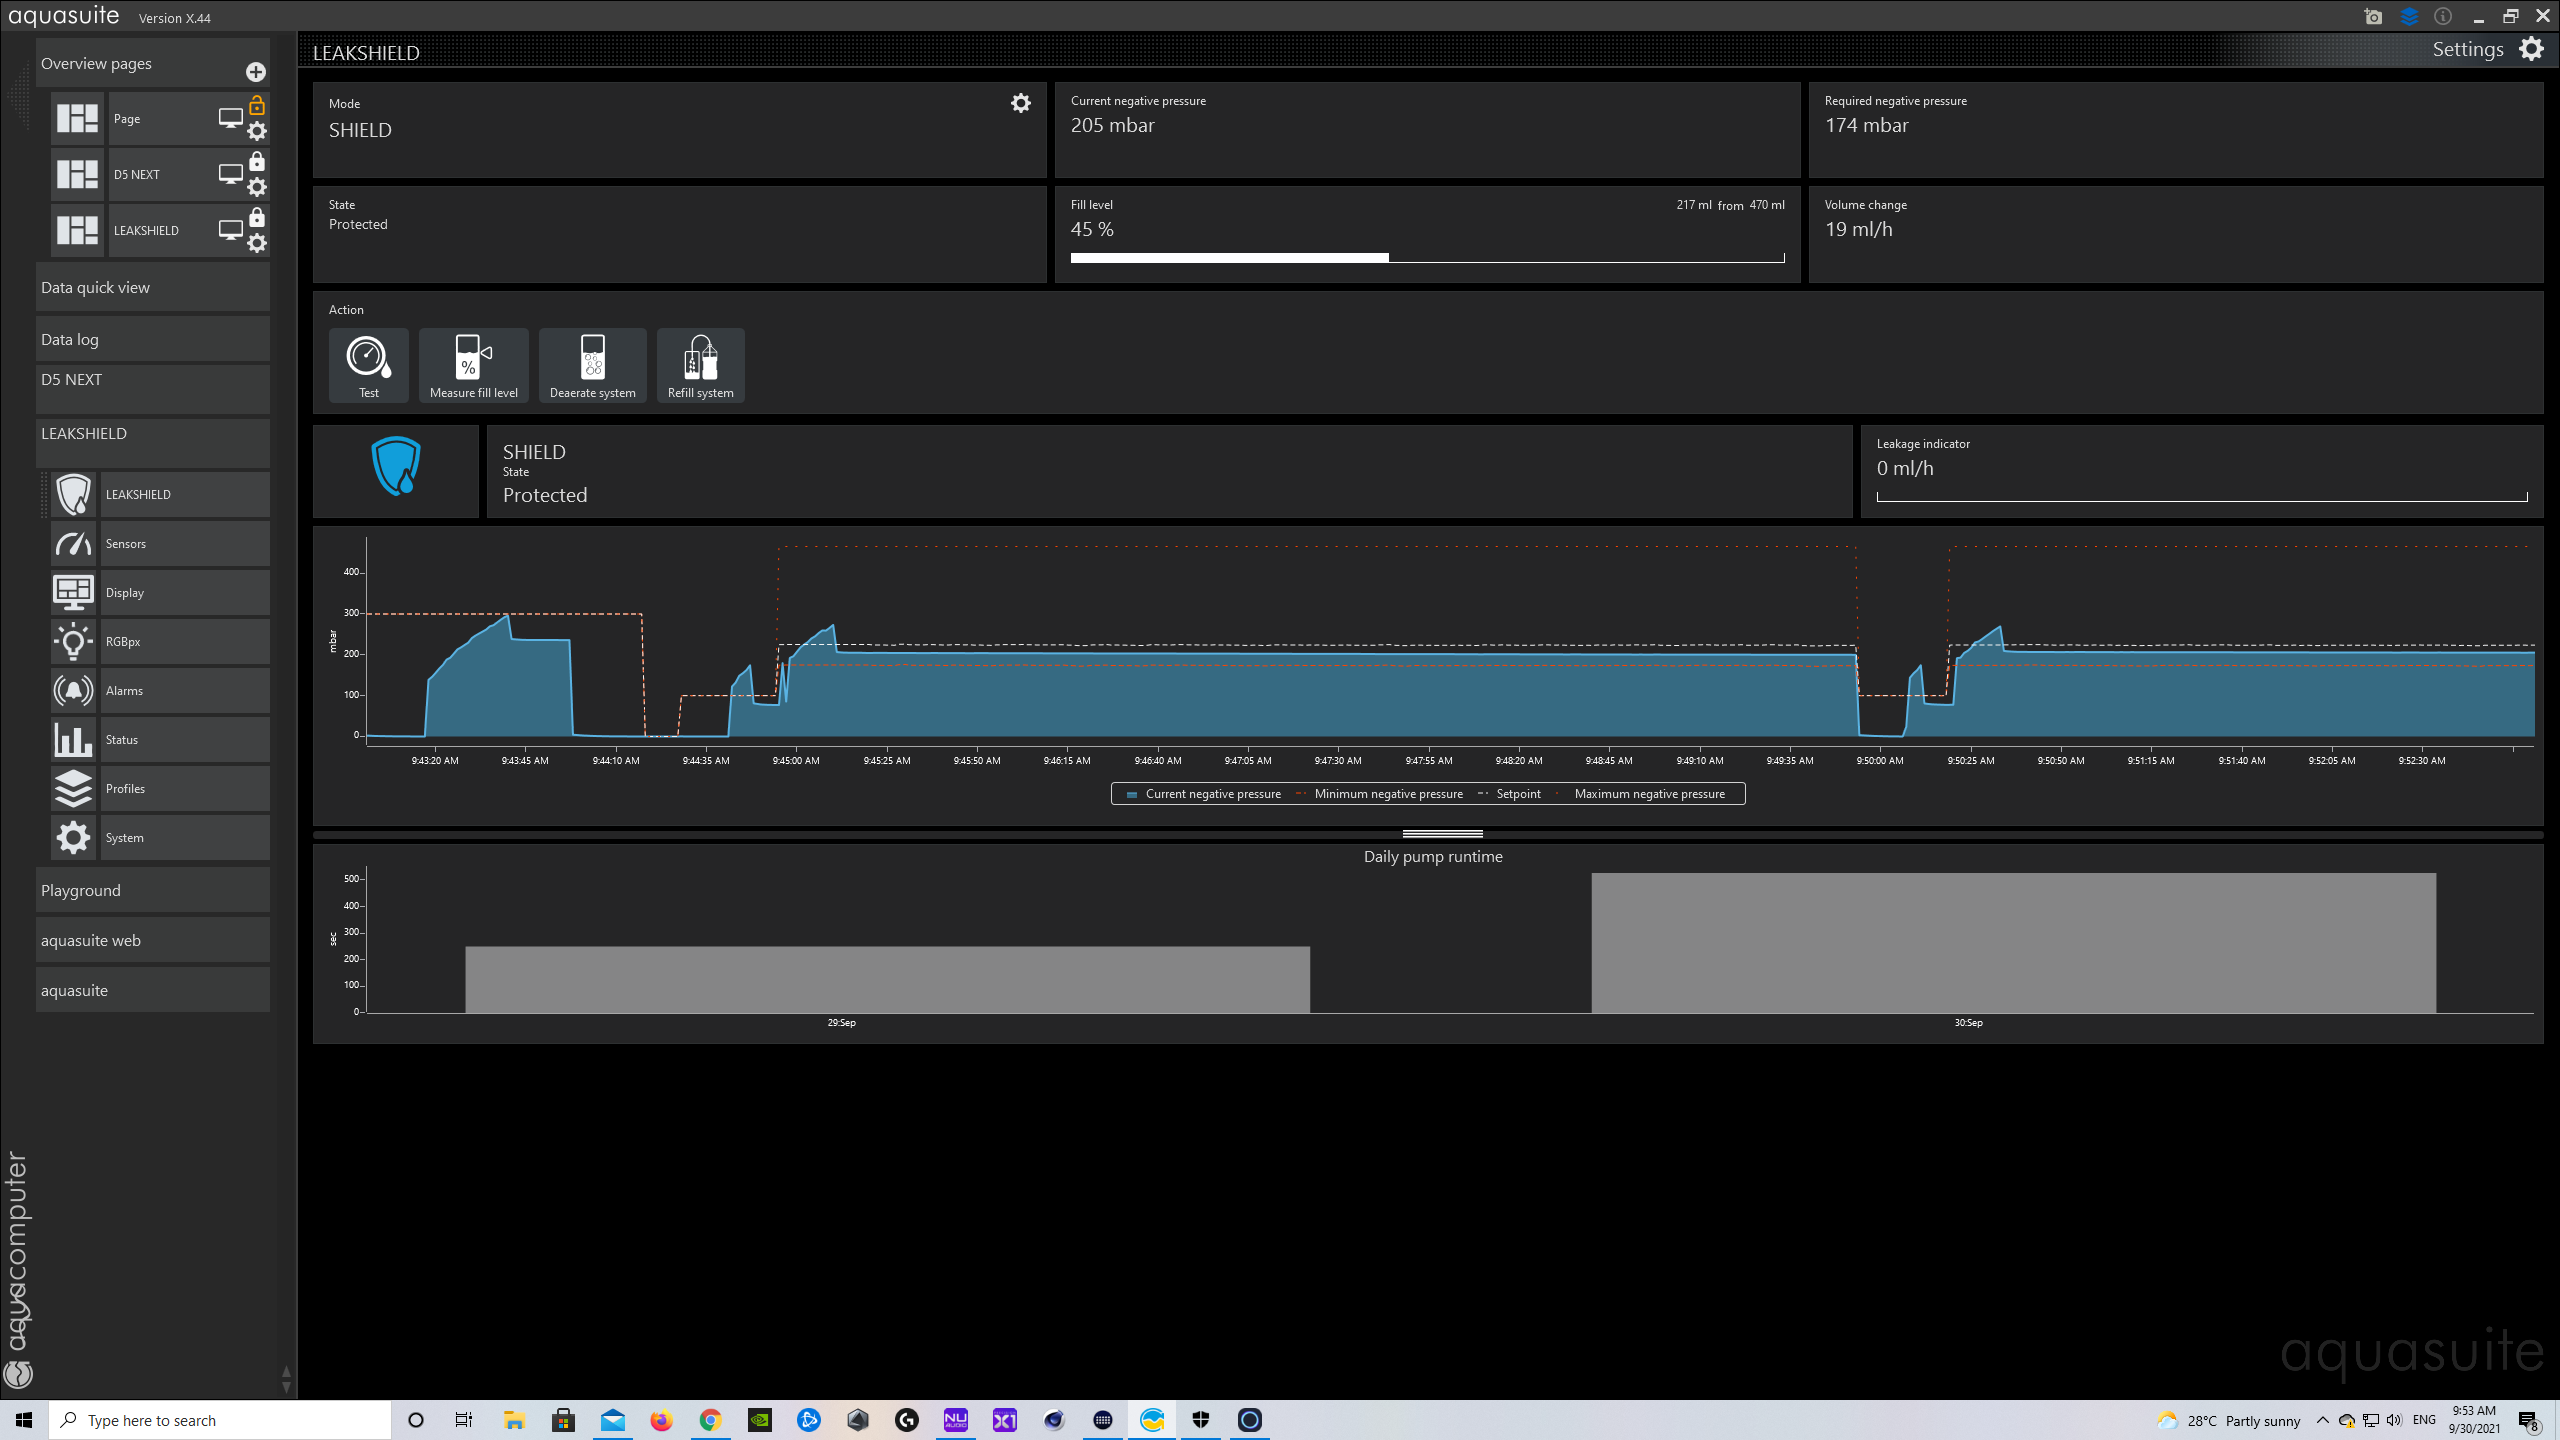Screen dimensions: 2560x1440
Task: Add a new overview page
Action: [x=256, y=72]
